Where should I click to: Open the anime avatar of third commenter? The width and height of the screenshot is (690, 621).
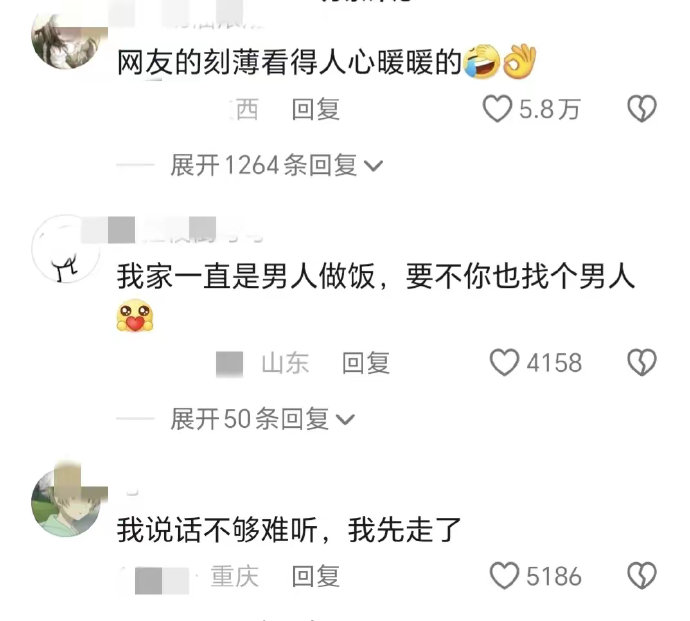coord(66,502)
